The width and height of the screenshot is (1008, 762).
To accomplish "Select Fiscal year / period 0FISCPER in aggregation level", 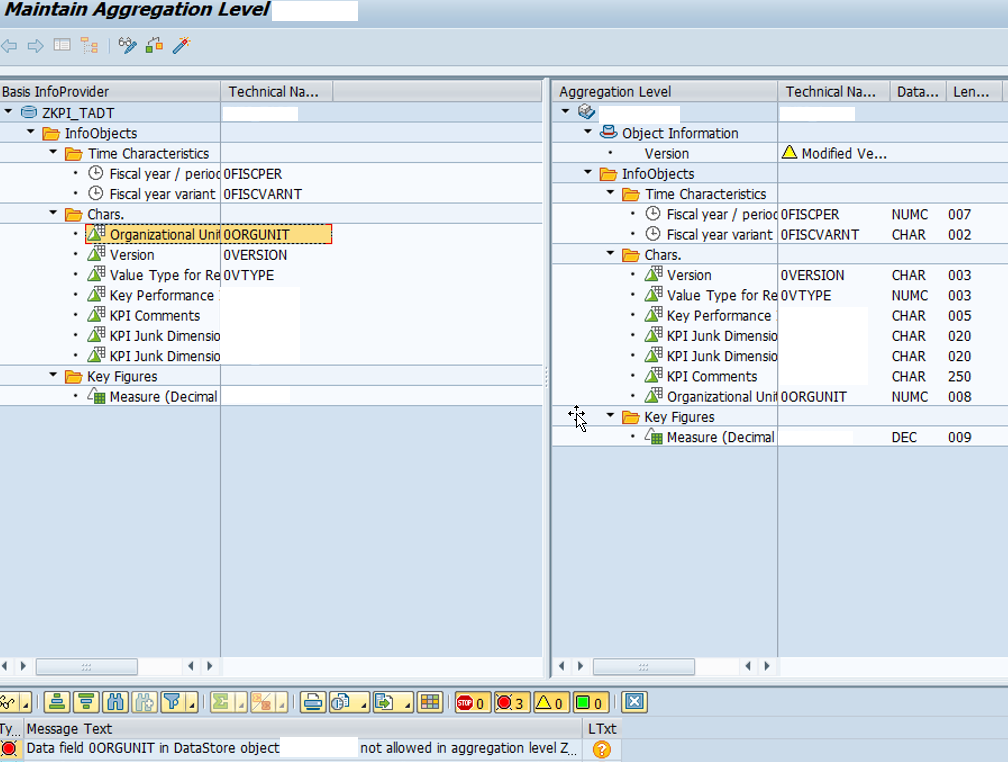I will [x=721, y=214].
